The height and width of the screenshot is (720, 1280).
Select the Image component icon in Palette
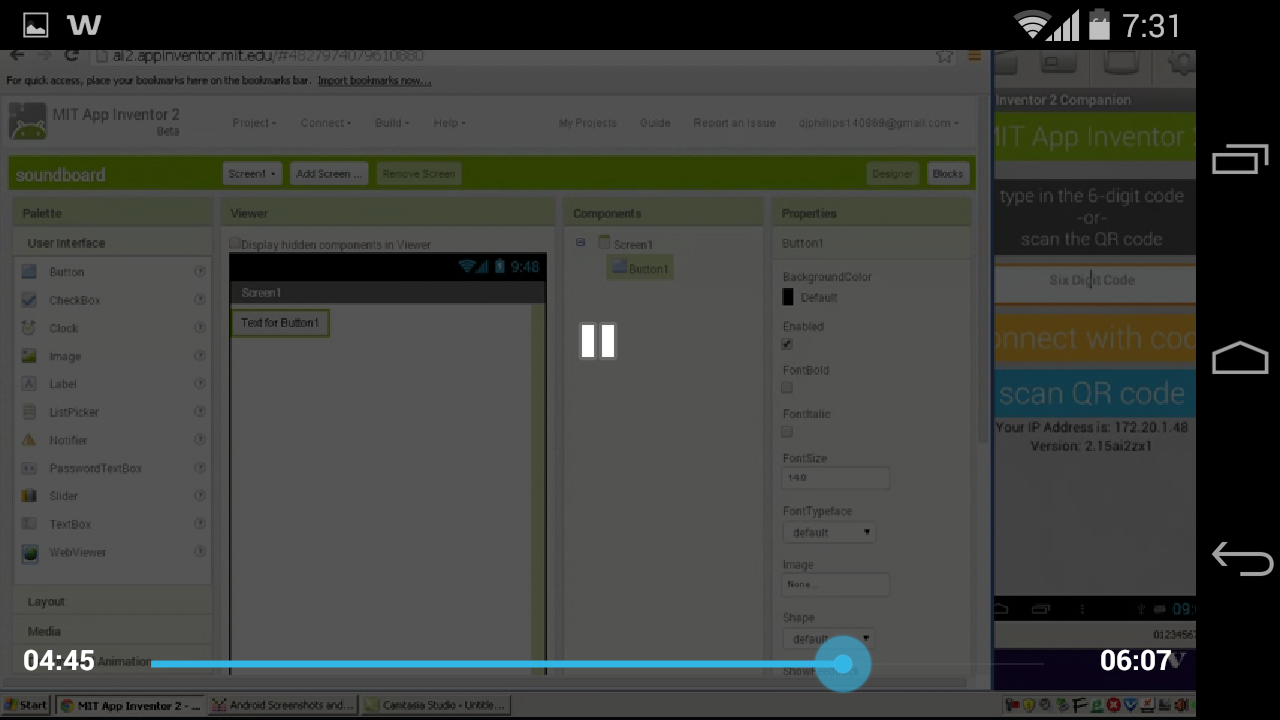coord(29,356)
